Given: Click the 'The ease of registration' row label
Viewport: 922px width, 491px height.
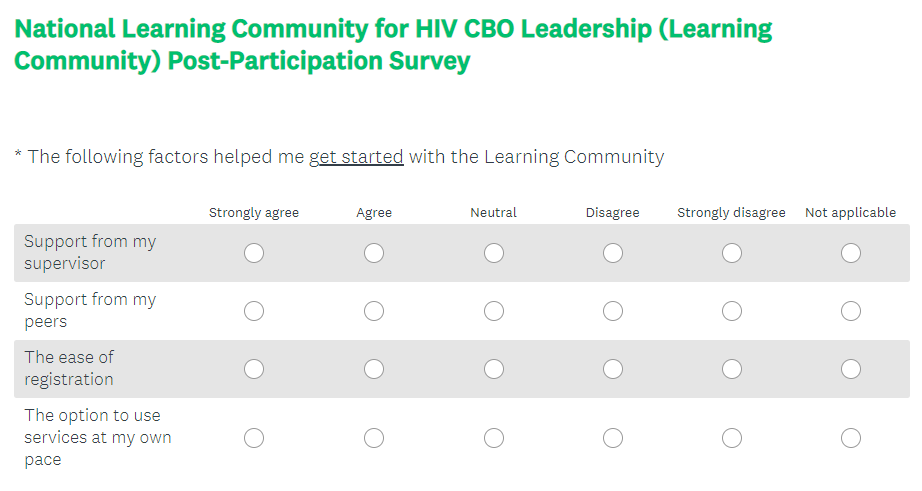Looking at the screenshot, I should [69, 368].
